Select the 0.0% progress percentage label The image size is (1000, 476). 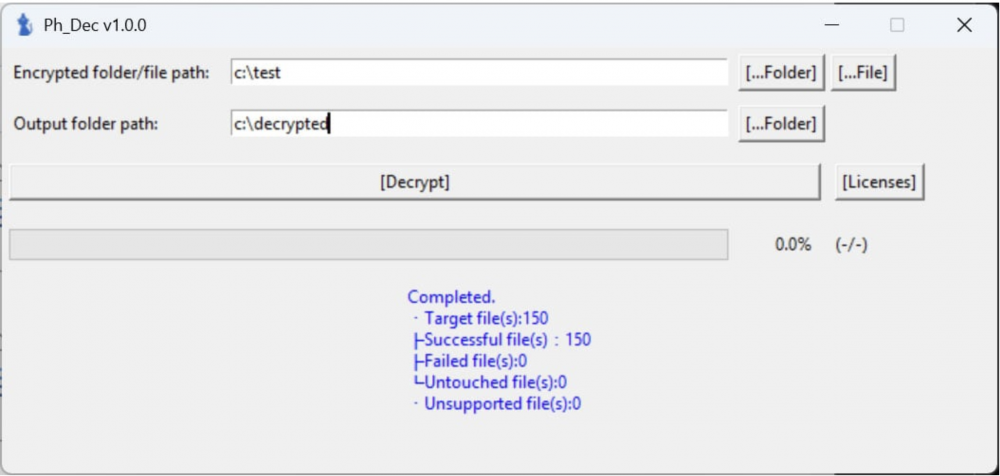793,244
